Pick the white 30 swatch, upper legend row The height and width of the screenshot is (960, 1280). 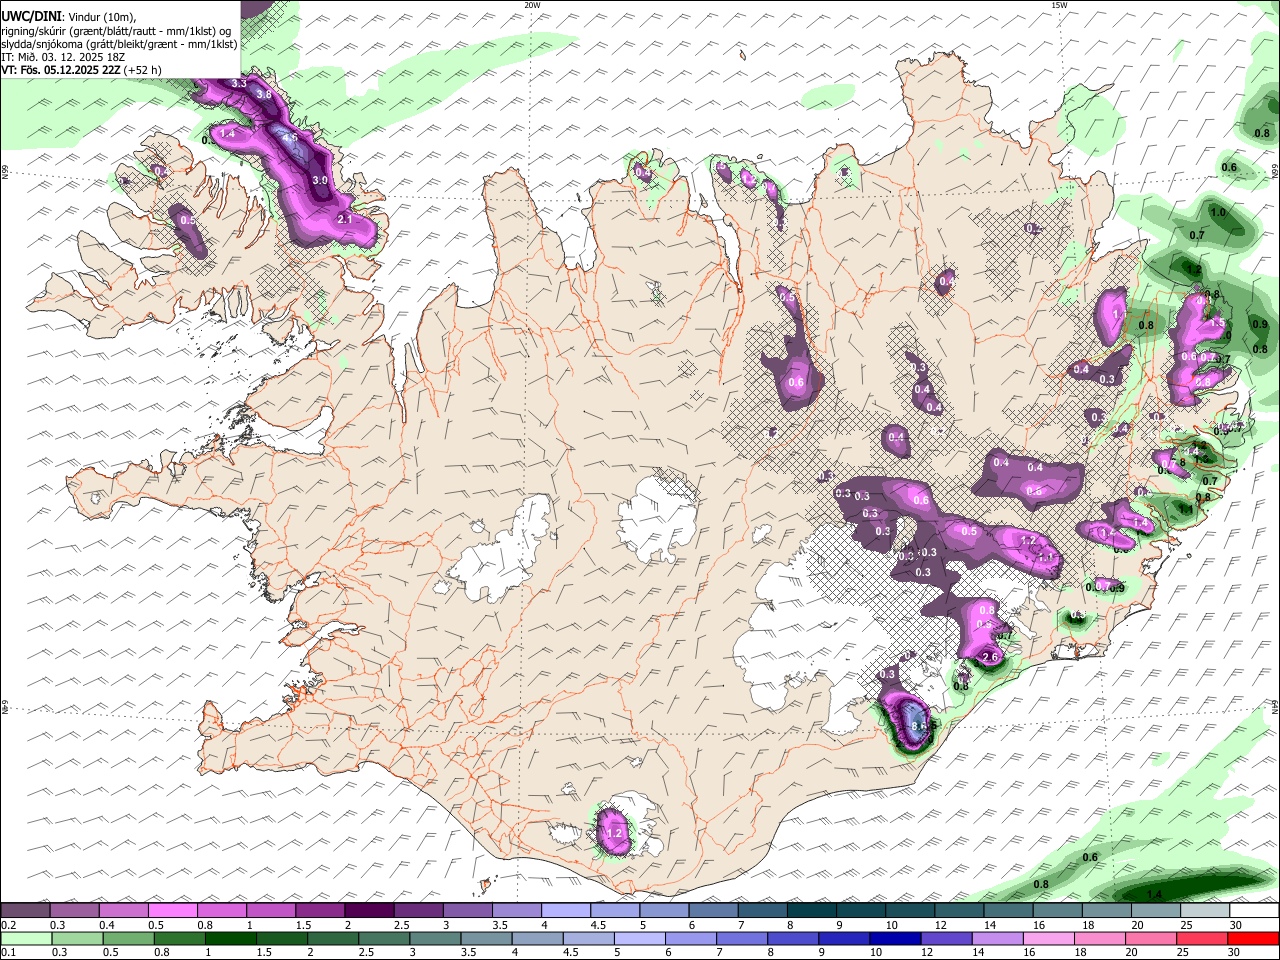pyautogui.click(x=1255, y=910)
